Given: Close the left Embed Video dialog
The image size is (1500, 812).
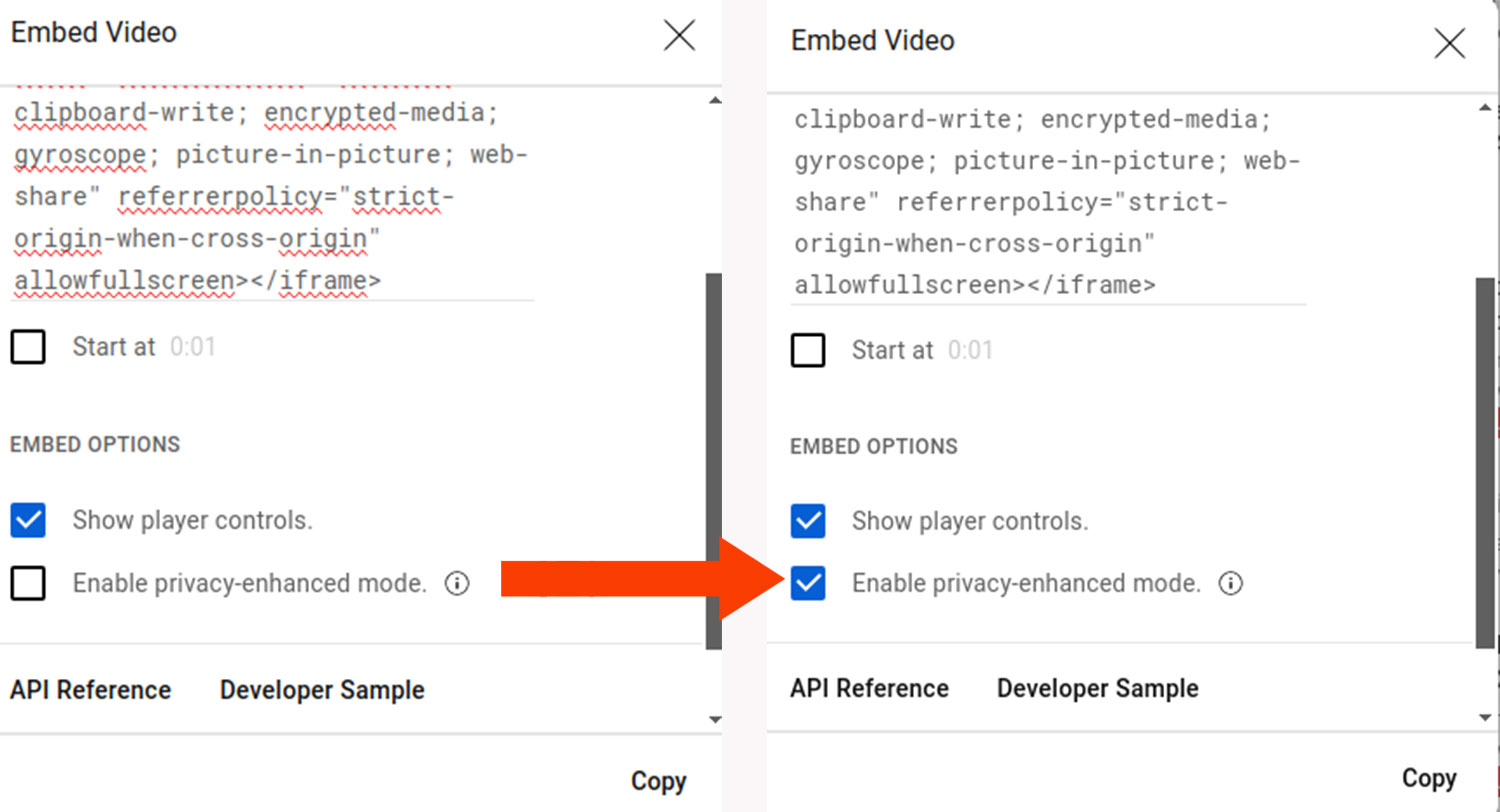Looking at the screenshot, I should click(679, 35).
